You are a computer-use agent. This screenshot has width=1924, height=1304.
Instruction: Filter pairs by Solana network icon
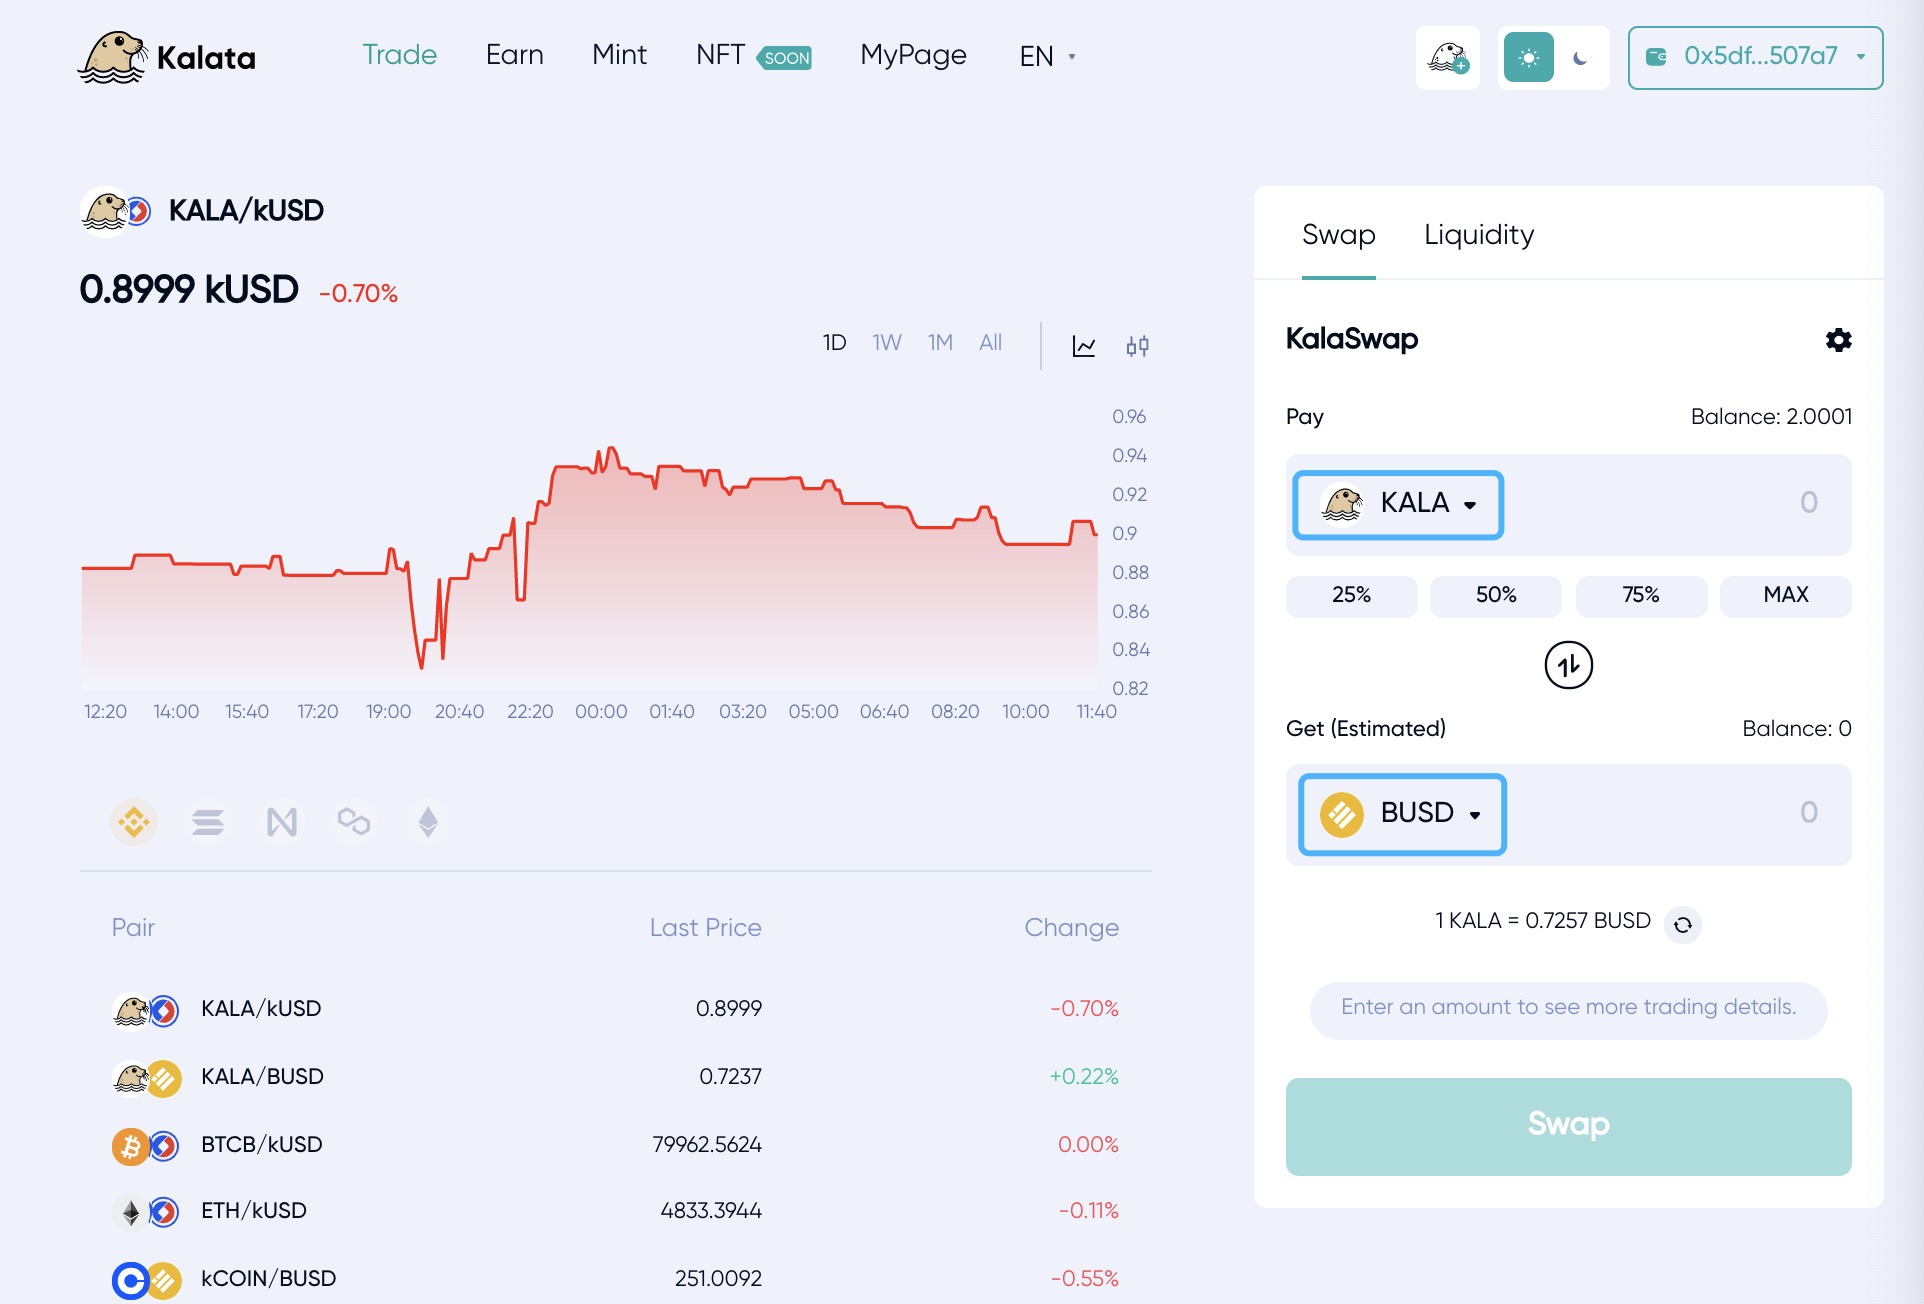tap(208, 822)
